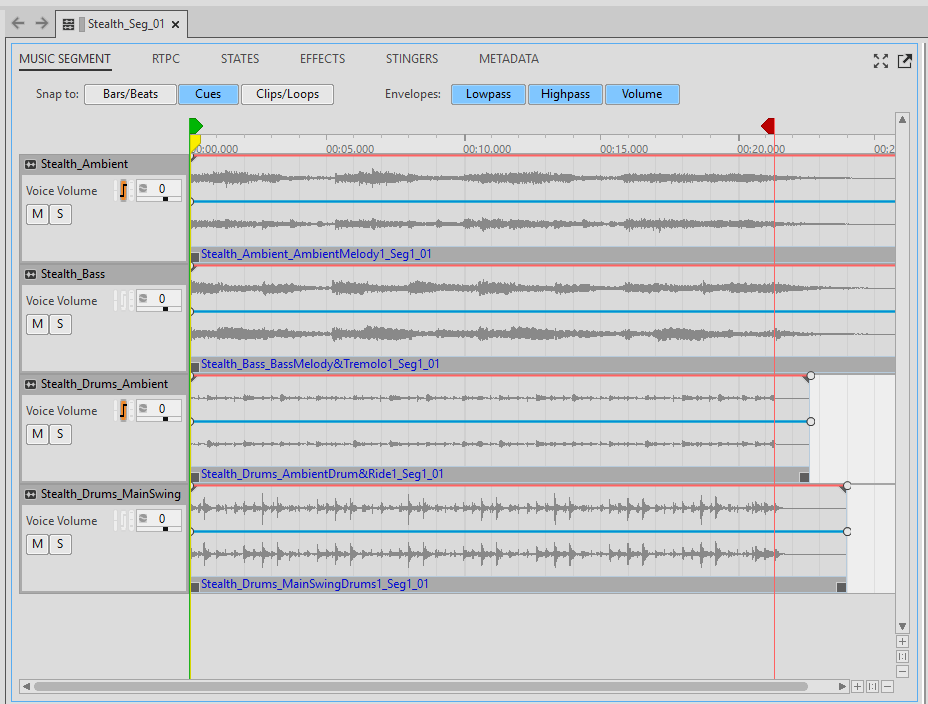Toggle Snap to Bars/Beats
Viewport: 928px width, 704px height.
point(130,94)
